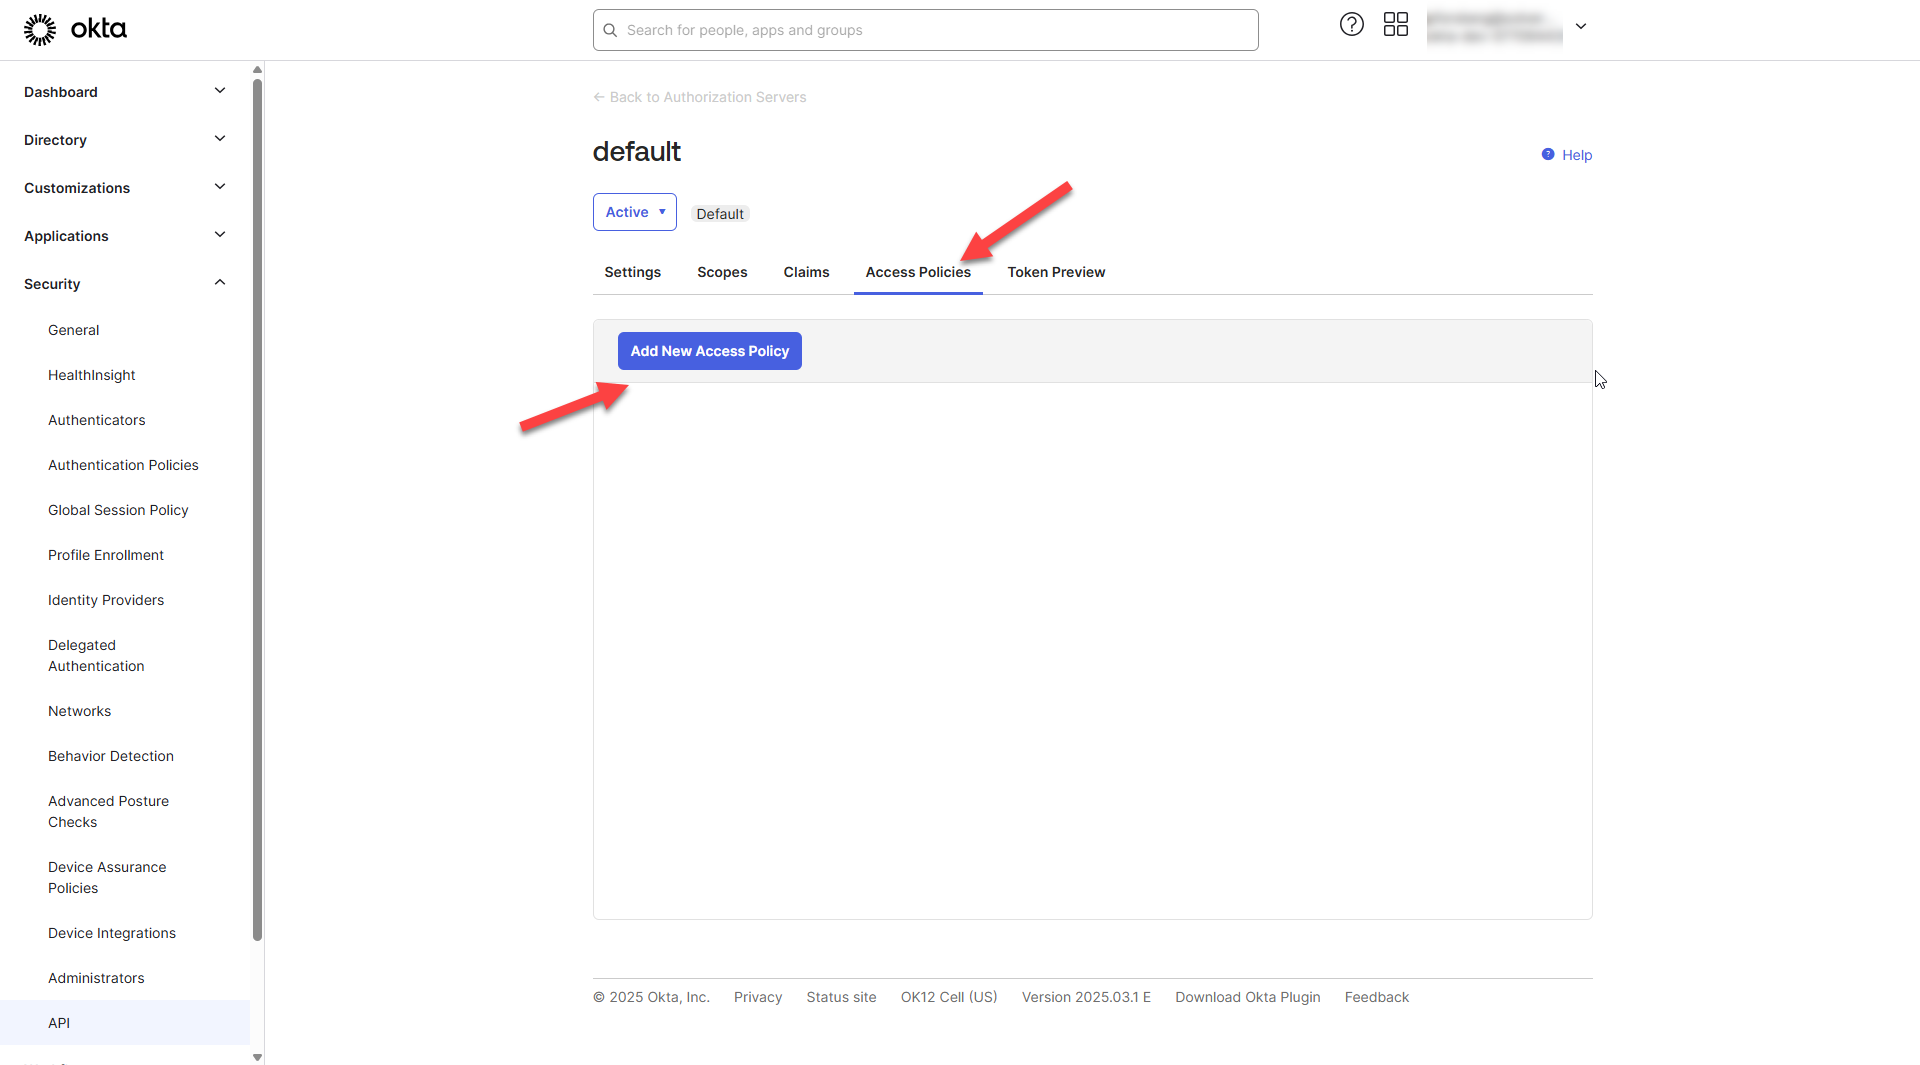
Task: Open the apps grid icon
Action: [x=1395, y=25]
